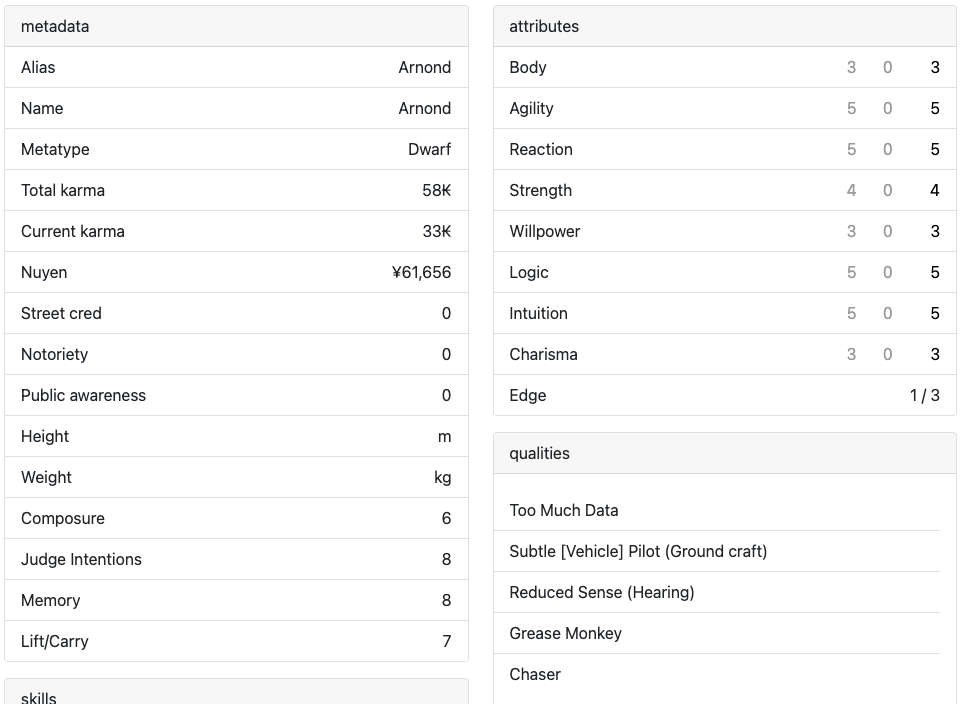Click the Agility attribute row
The image size is (965, 704).
(x=724, y=108)
